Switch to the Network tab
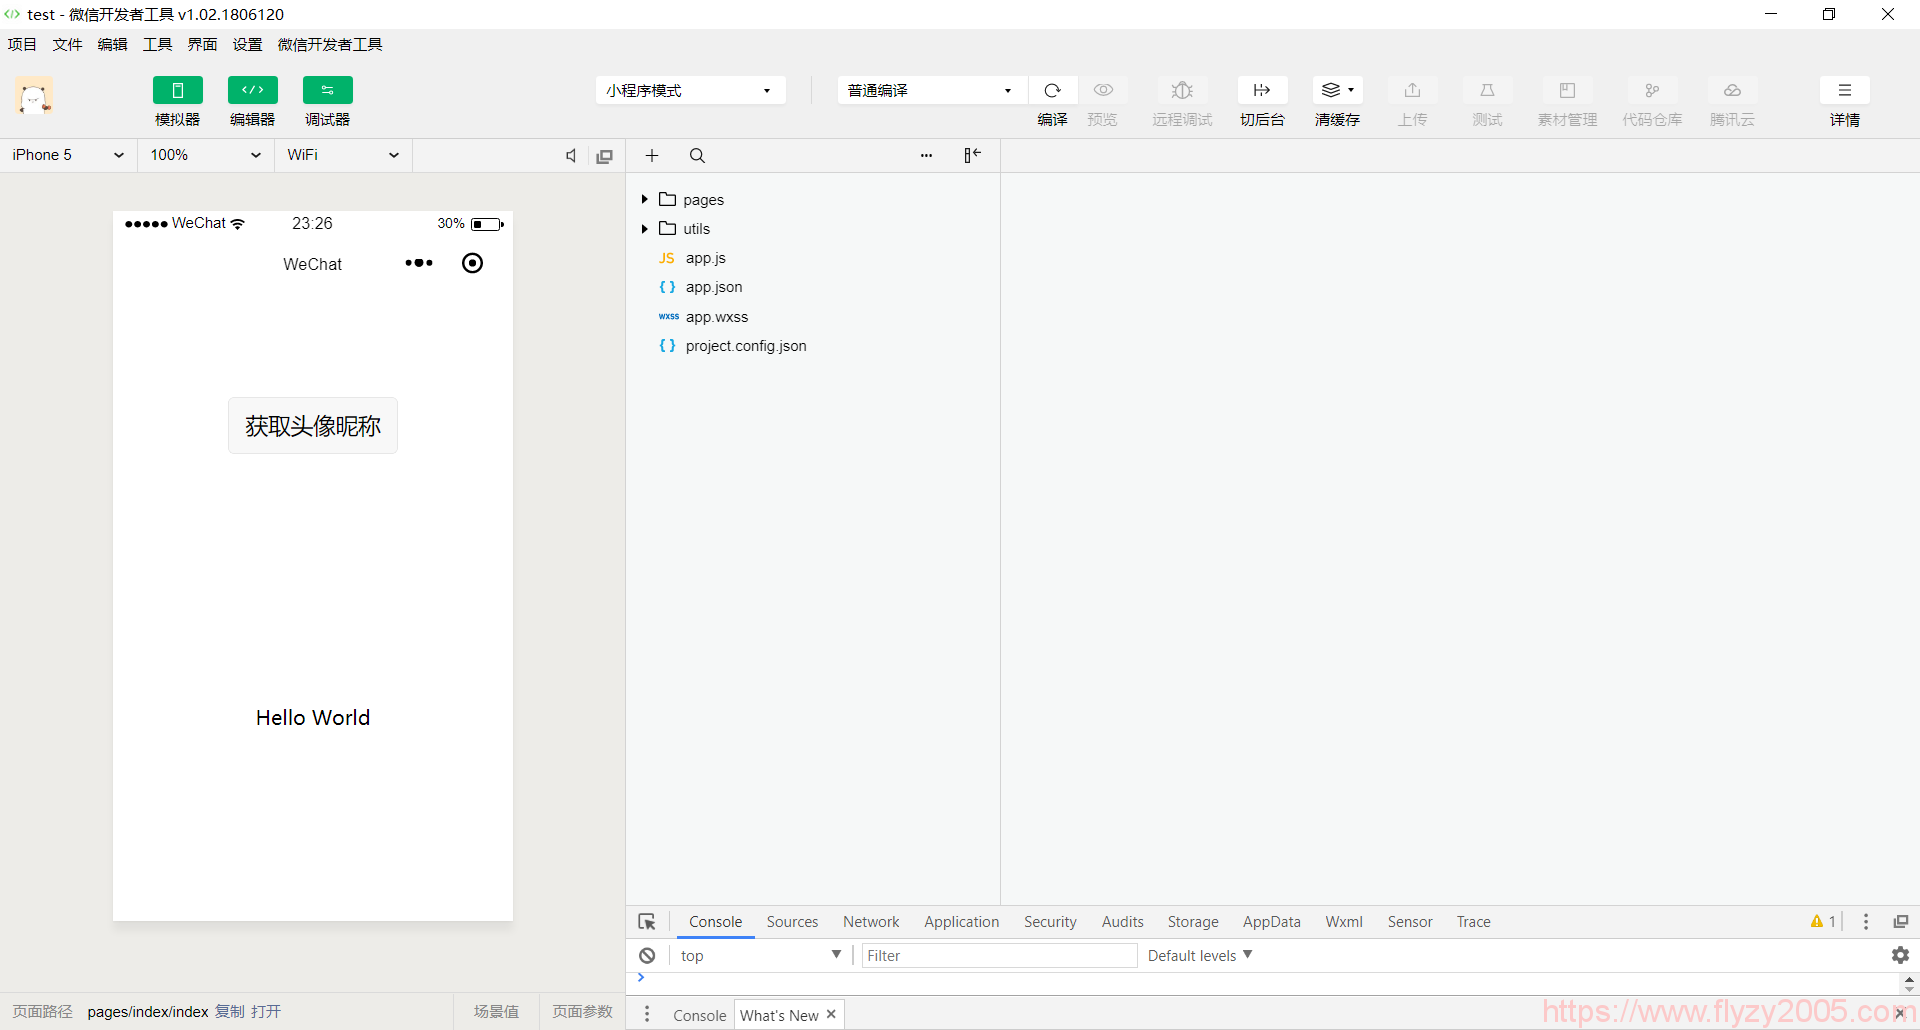1920x1030 pixels. pos(871,922)
